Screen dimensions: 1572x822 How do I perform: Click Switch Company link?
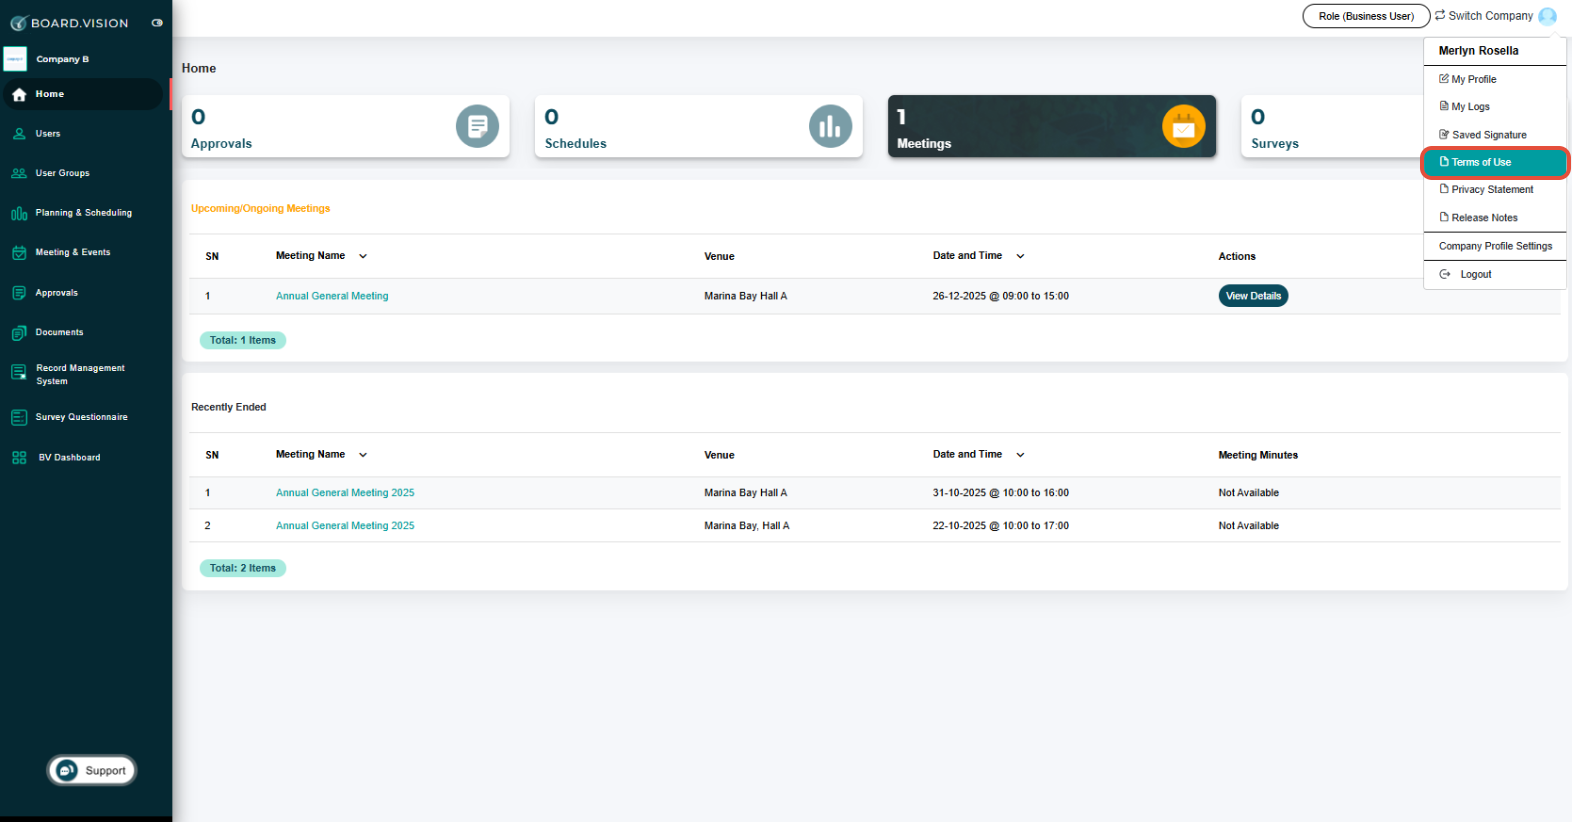[x=1484, y=16]
